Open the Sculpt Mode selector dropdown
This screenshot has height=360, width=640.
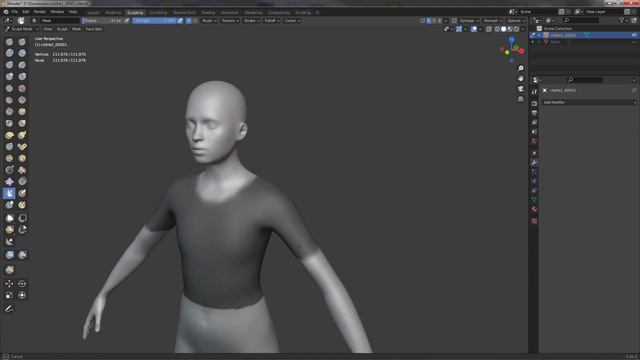coord(22,29)
